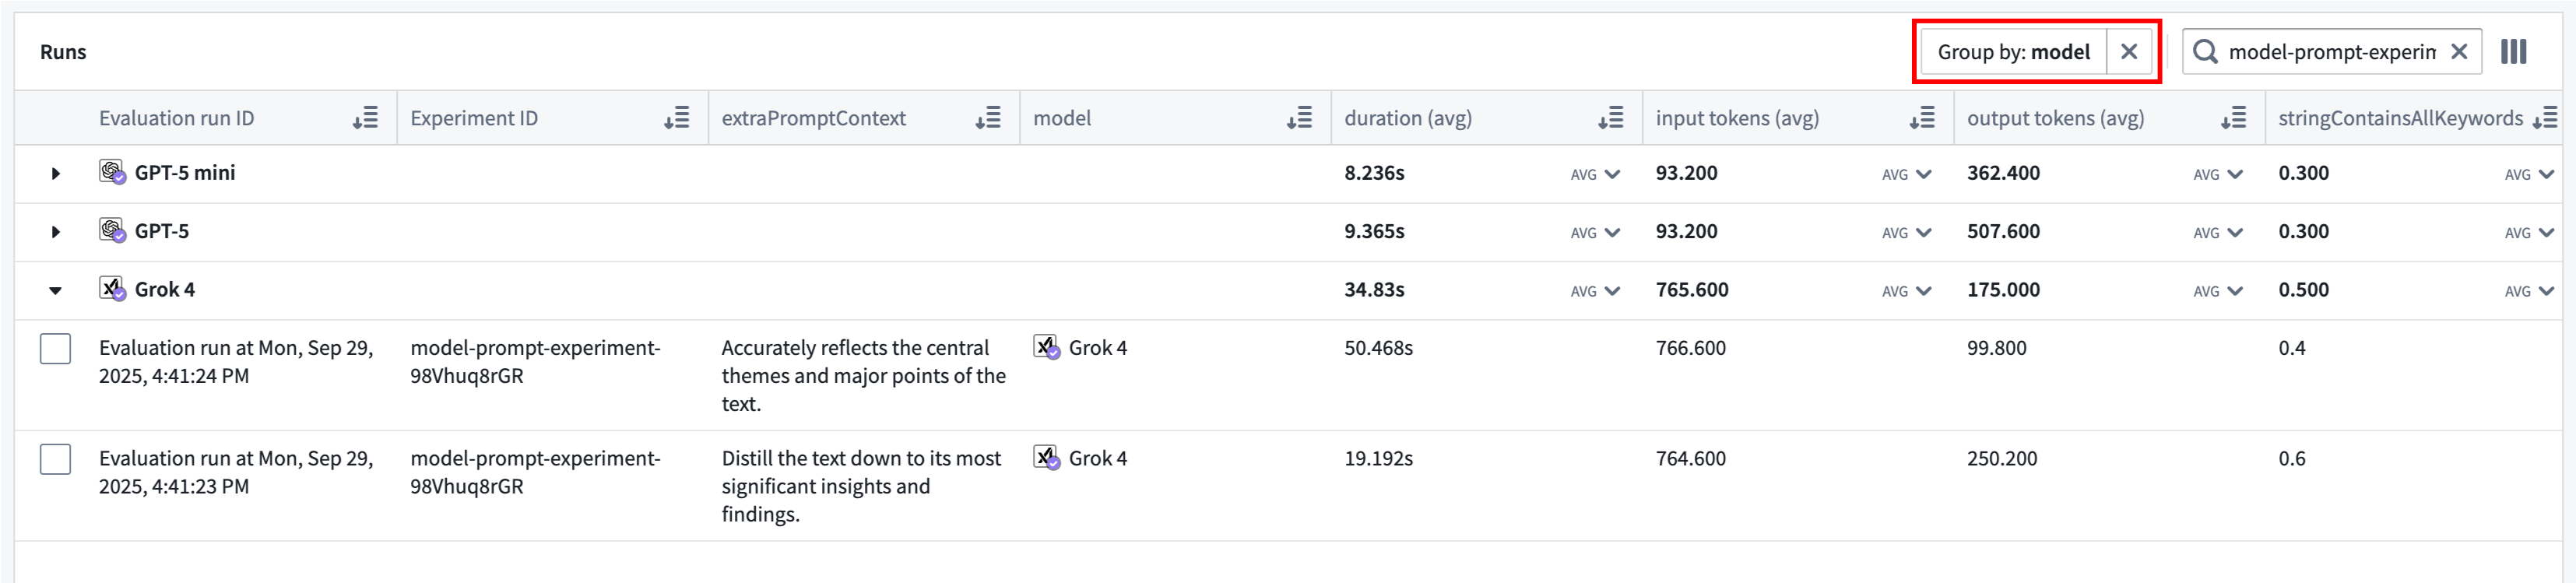Open the Group by: model selector
2576x583 pixels.
click(2013, 52)
